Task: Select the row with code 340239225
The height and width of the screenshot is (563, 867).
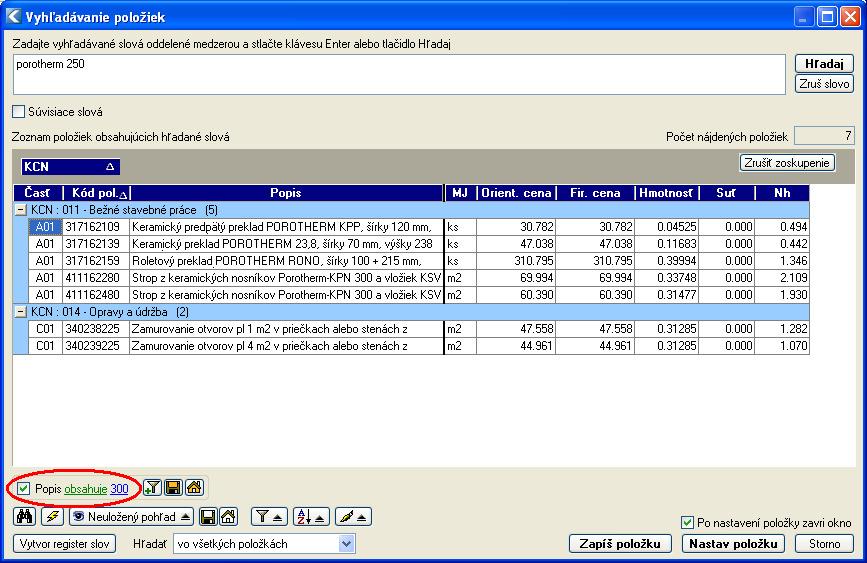Action: [x=419, y=346]
